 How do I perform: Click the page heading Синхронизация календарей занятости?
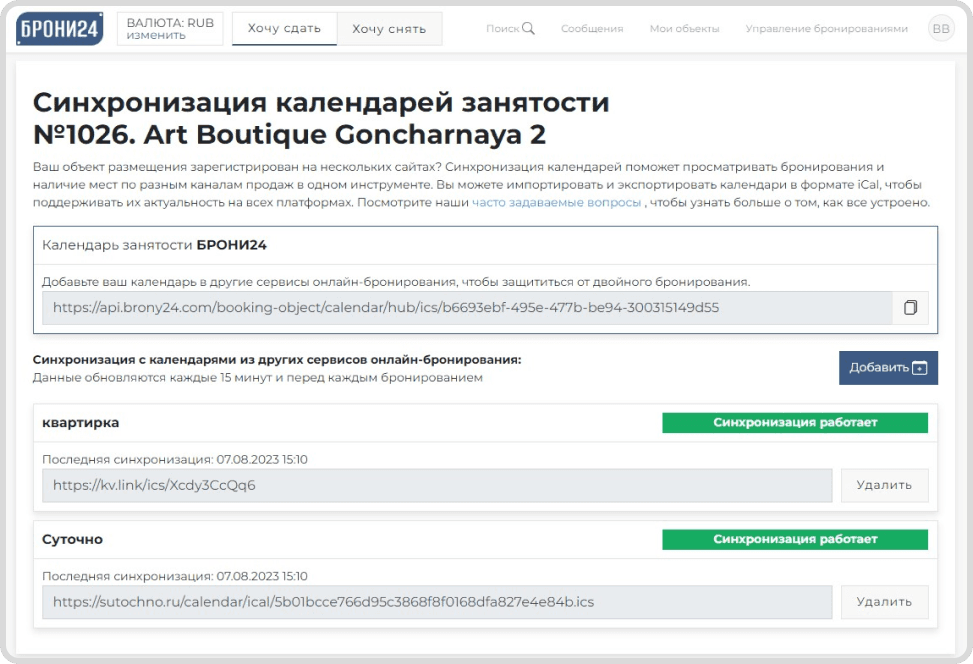pos(321,102)
